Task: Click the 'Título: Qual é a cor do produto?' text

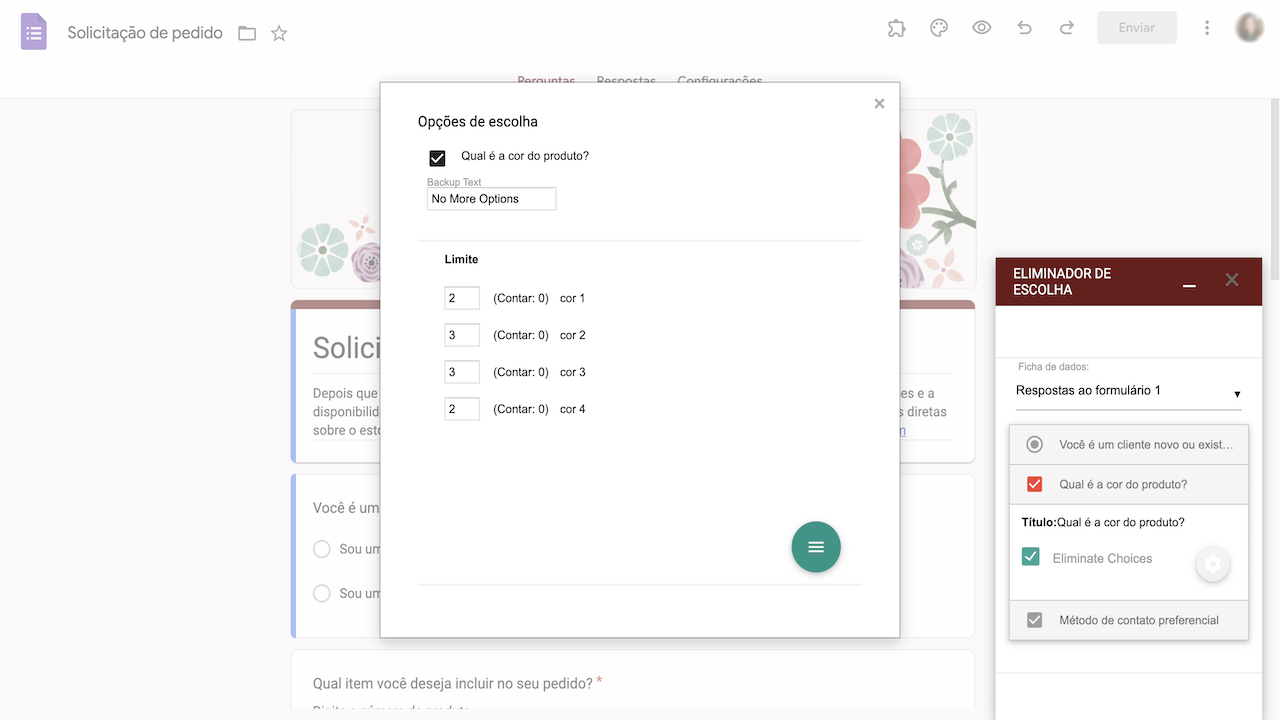Action: click(1103, 522)
